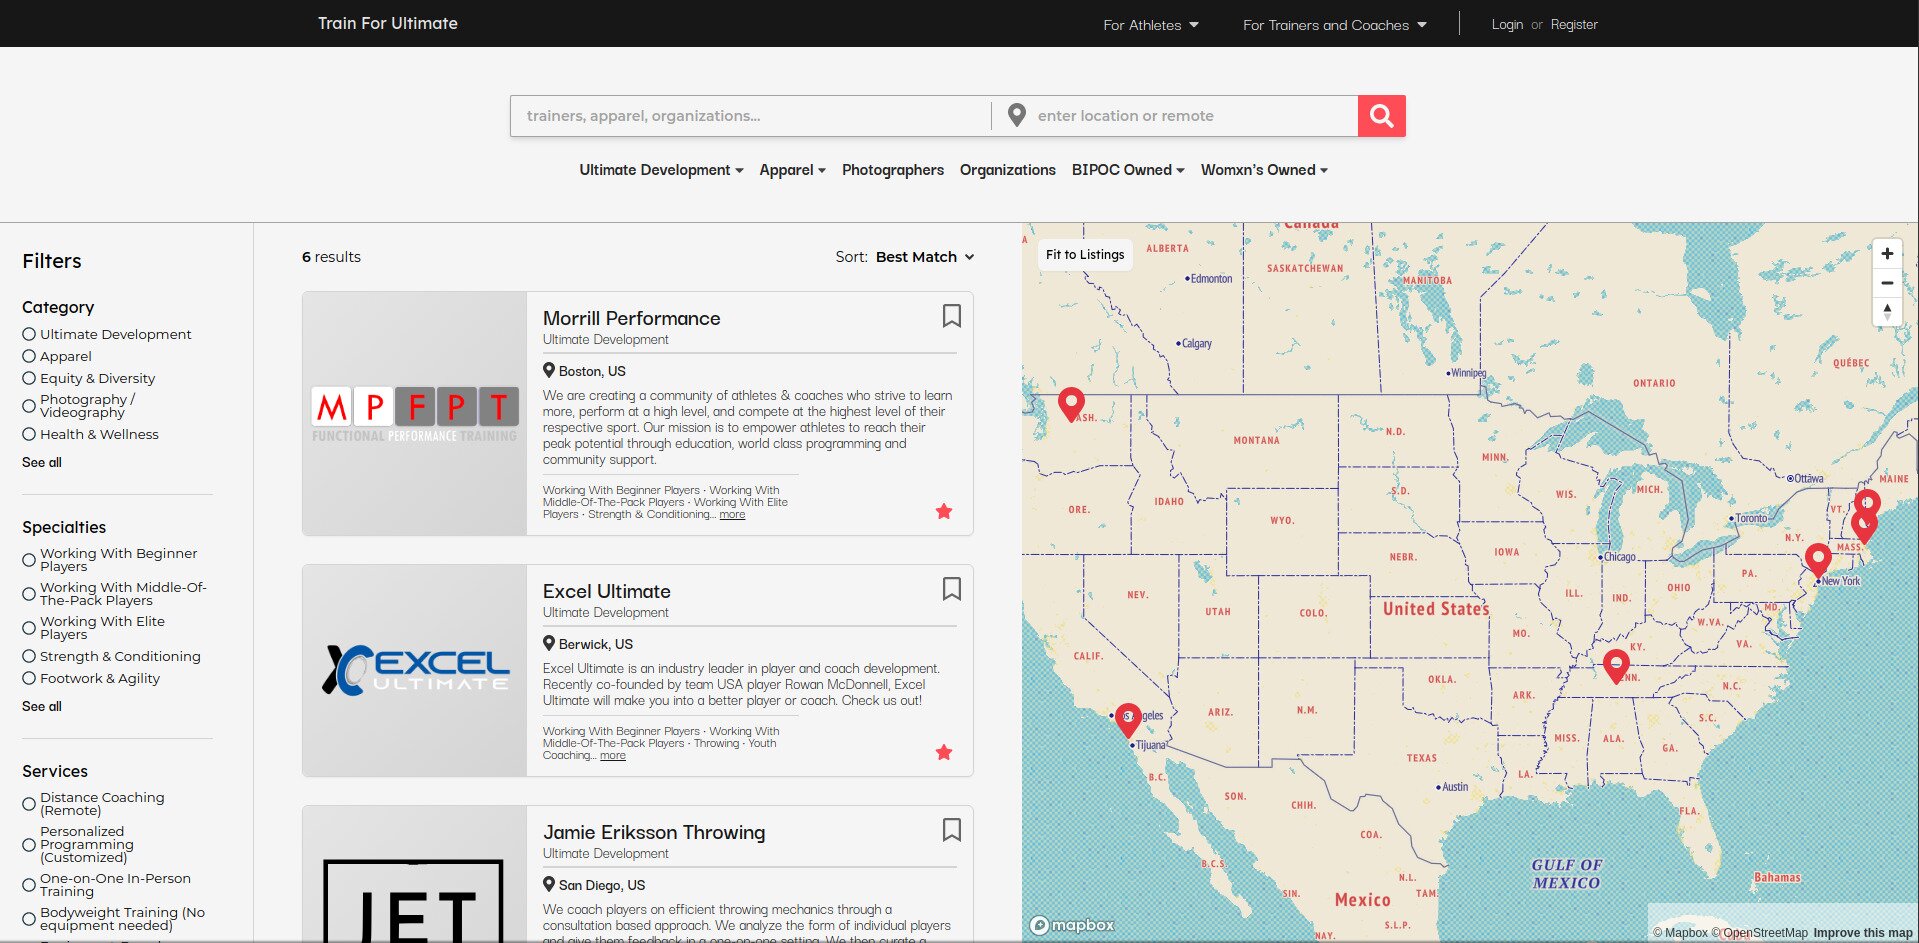Click the location pin icon in the search bar
Screen dimensions: 1919x943
1017,115
